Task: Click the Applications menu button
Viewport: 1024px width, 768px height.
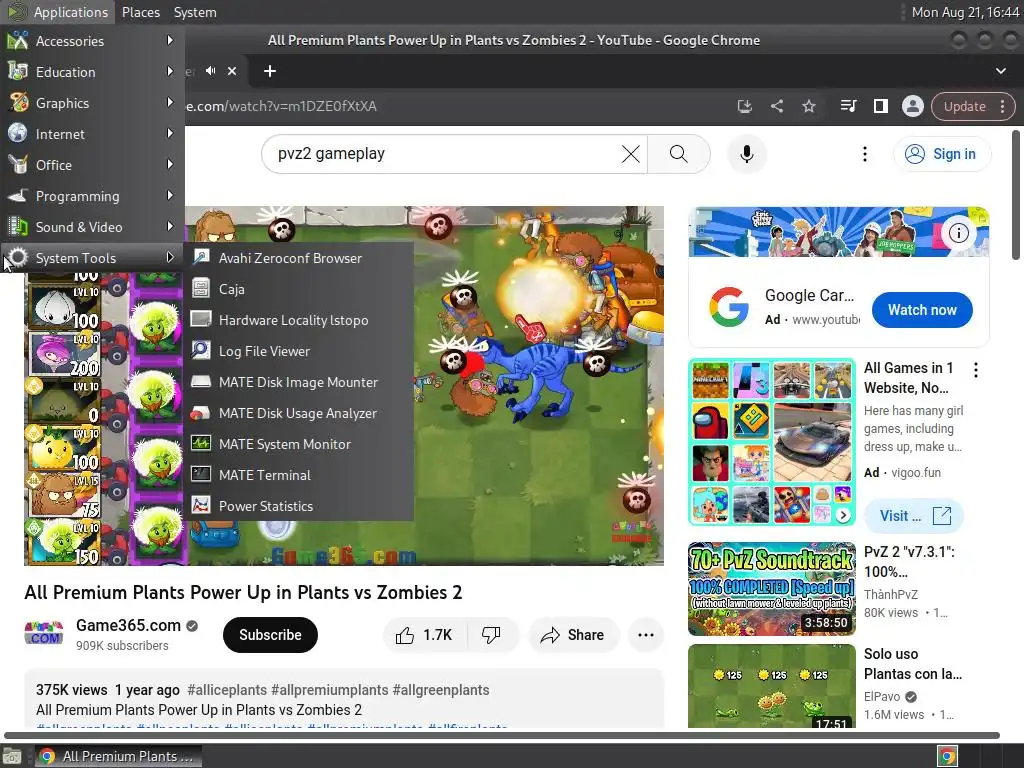Action: 58,12
